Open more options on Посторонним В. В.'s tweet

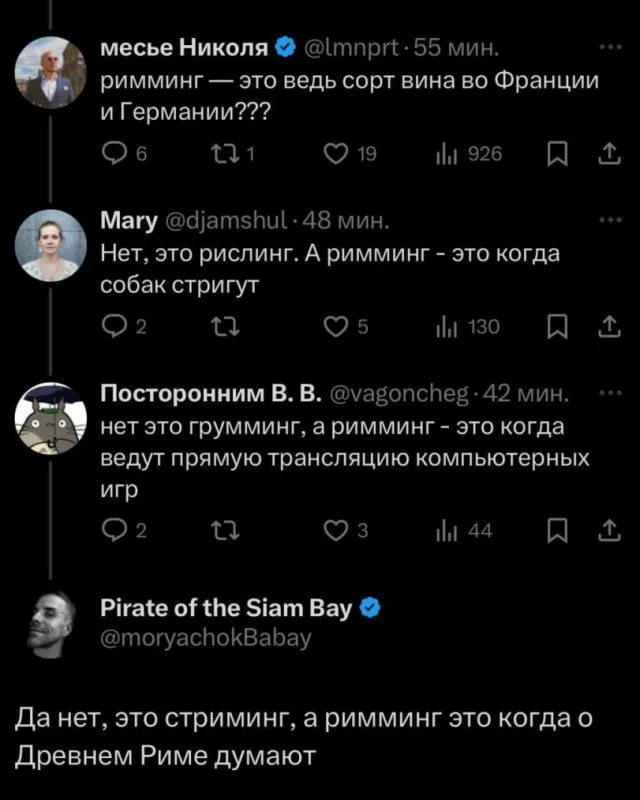click(x=606, y=395)
